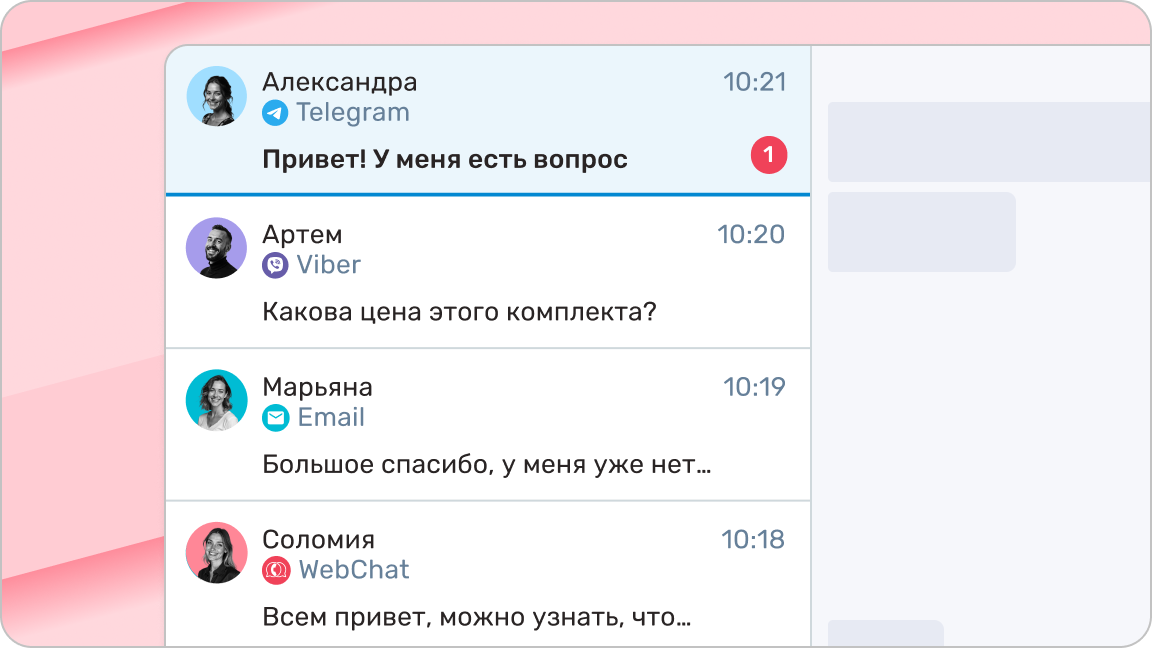Open message "Привет! У меня есть вопрос"

pyautogui.click(x=445, y=159)
